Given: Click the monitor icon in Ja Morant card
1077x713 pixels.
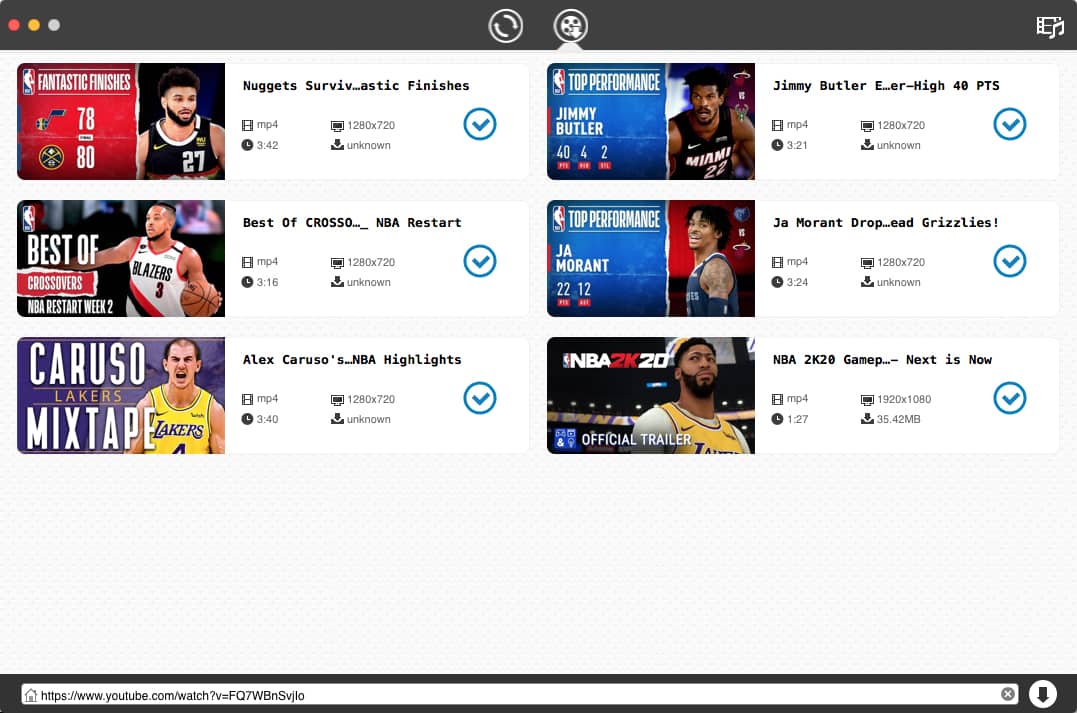Looking at the screenshot, I should pyautogui.click(x=868, y=262).
